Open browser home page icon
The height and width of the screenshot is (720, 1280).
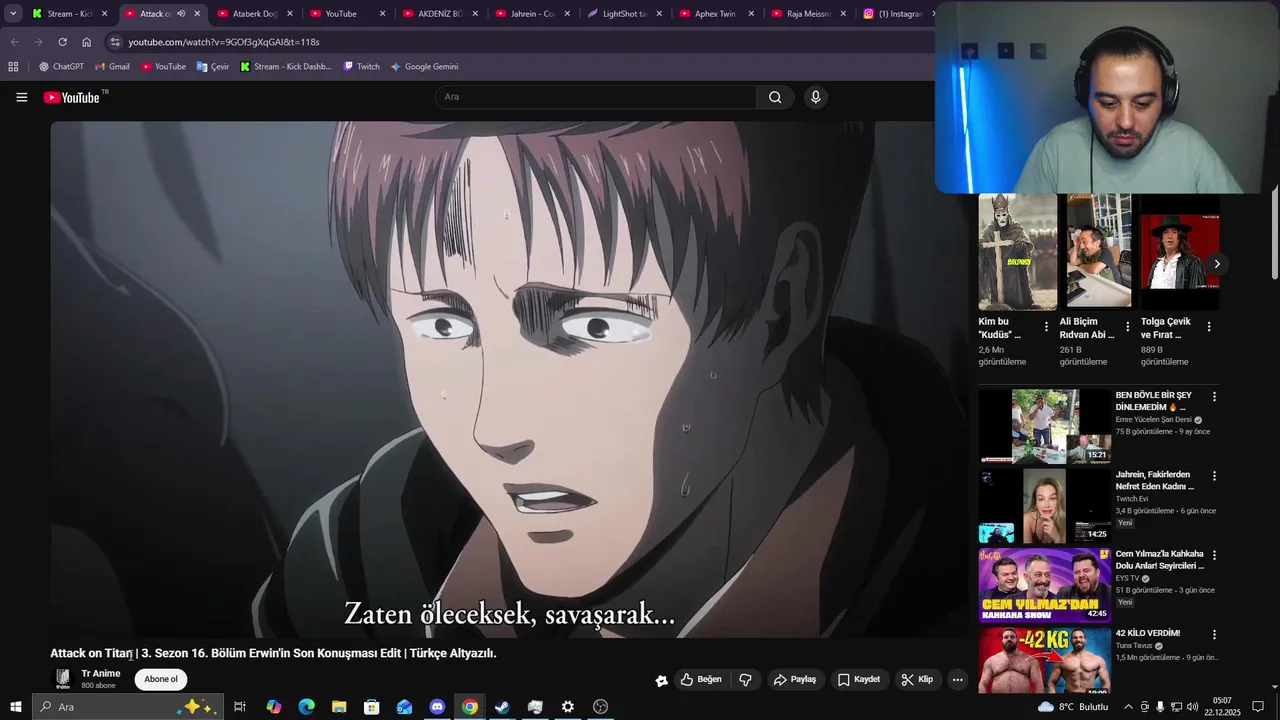point(87,42)
